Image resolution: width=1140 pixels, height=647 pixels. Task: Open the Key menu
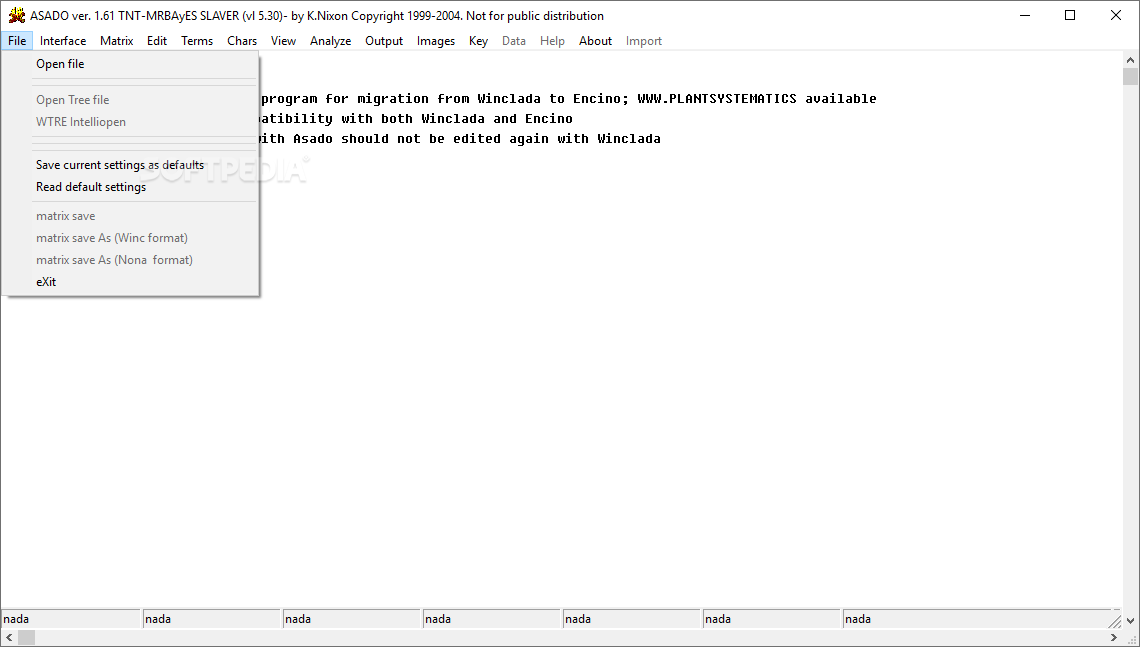tap(478, 41)
